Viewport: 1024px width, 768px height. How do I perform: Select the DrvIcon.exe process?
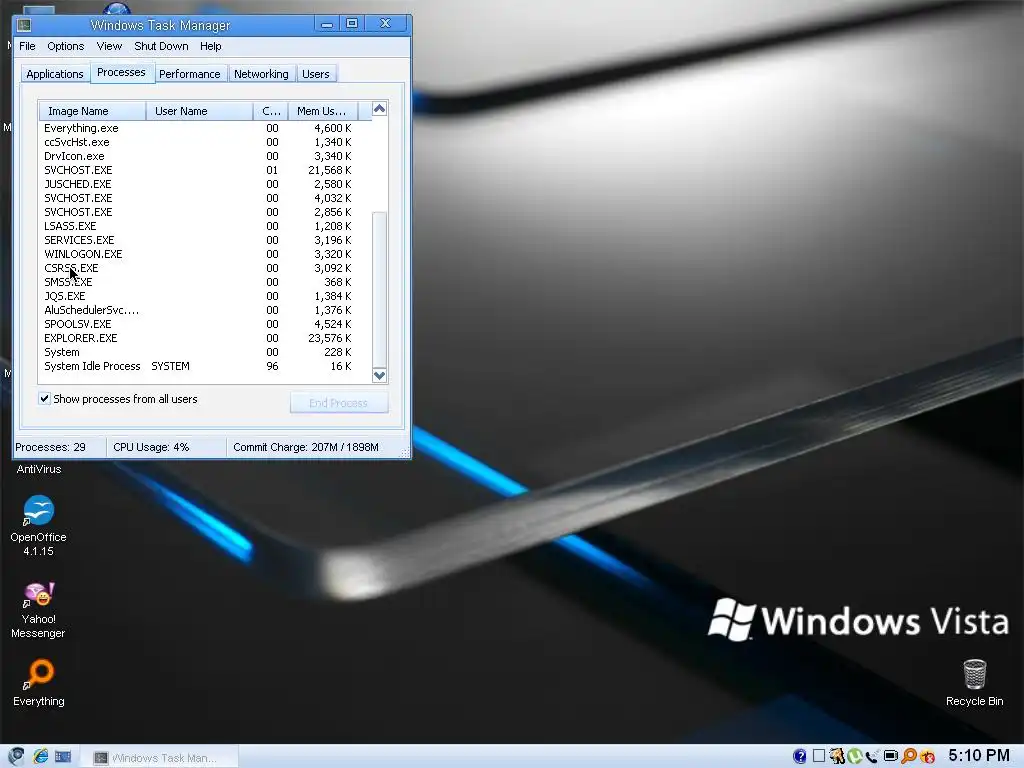pyautogui.click(x=204, y=156)
